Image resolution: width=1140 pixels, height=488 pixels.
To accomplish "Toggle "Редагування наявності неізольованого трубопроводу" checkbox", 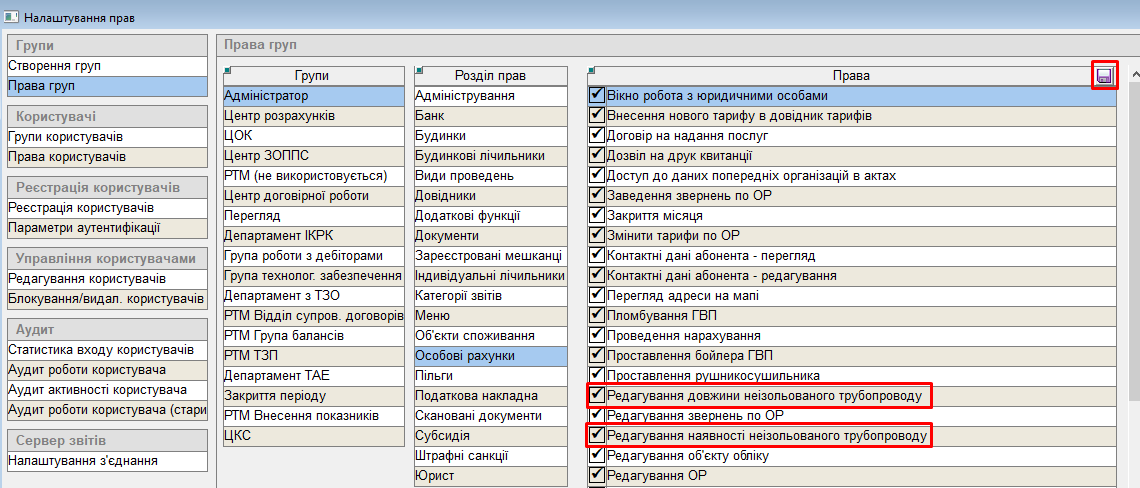I will coord(597,436).
